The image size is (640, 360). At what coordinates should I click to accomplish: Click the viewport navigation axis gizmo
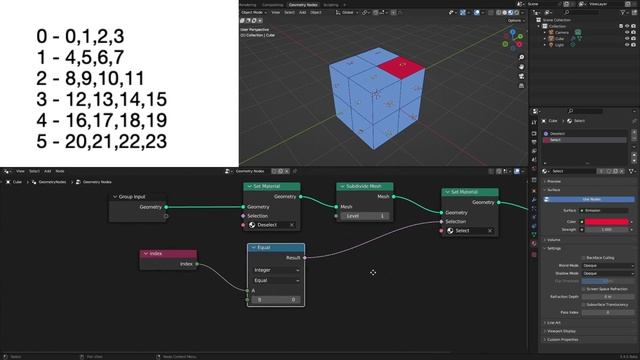513,39
